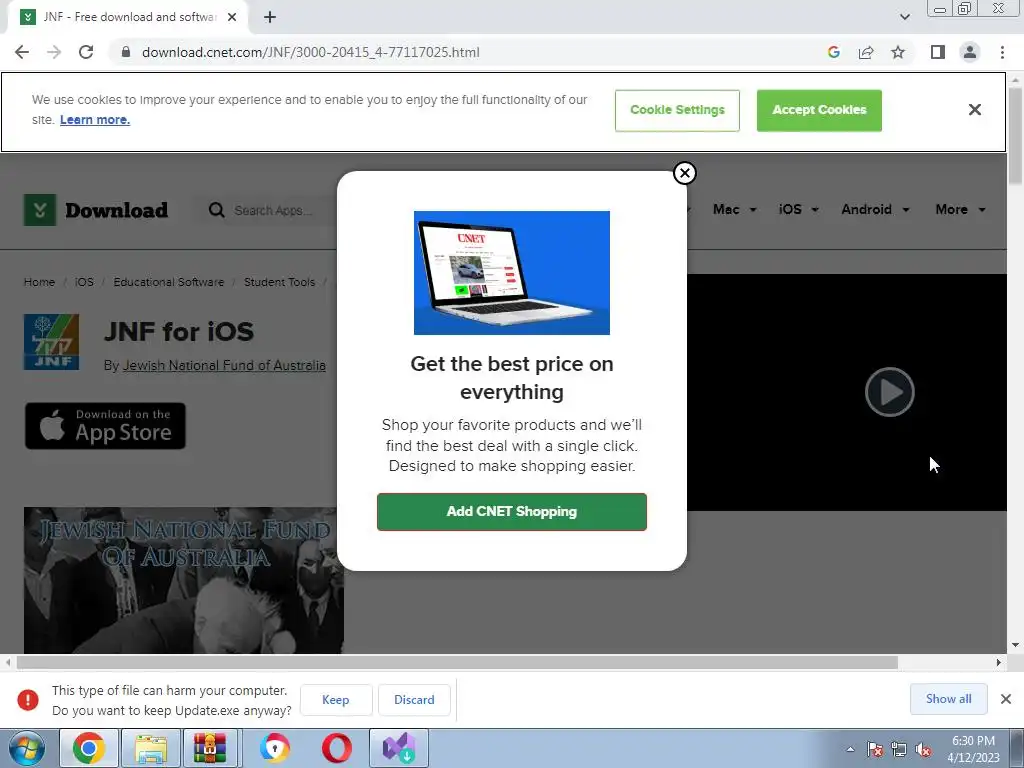Open the Chrome profile menu
The height and width of the screenshot is (768, 1024).
point(970,52)
